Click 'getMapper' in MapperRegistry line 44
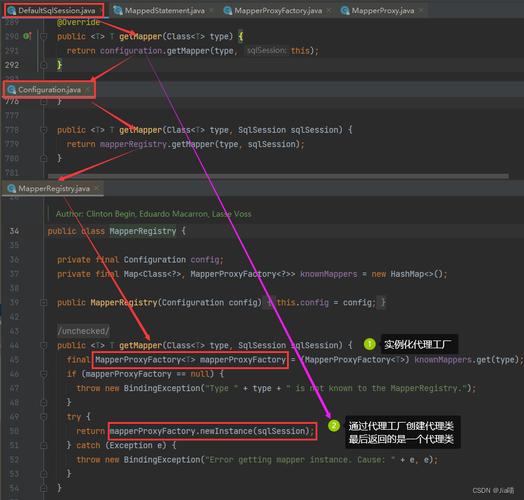 [140, 346]
